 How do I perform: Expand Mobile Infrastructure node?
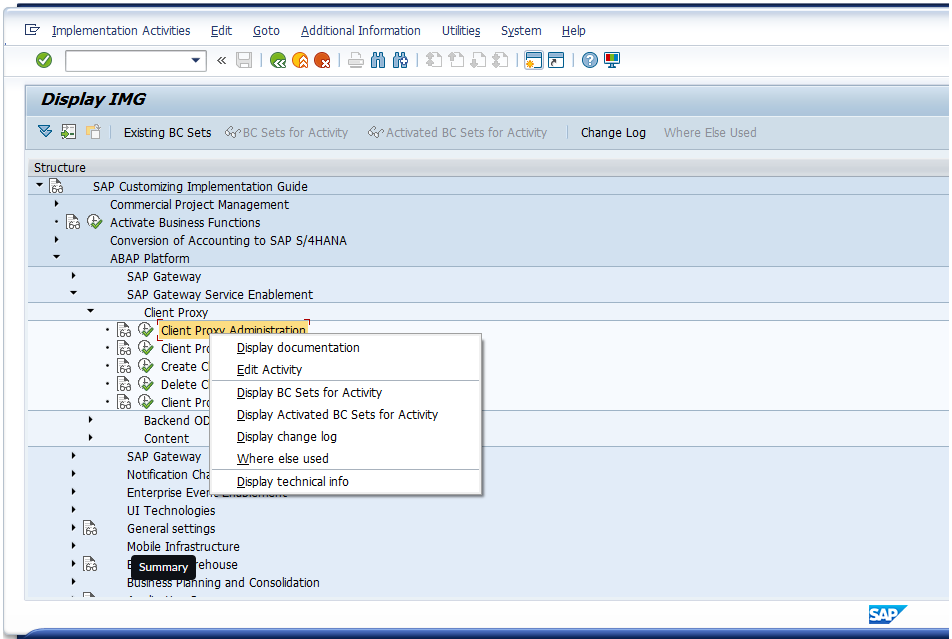pyautogui.click(x=73, y=545)
